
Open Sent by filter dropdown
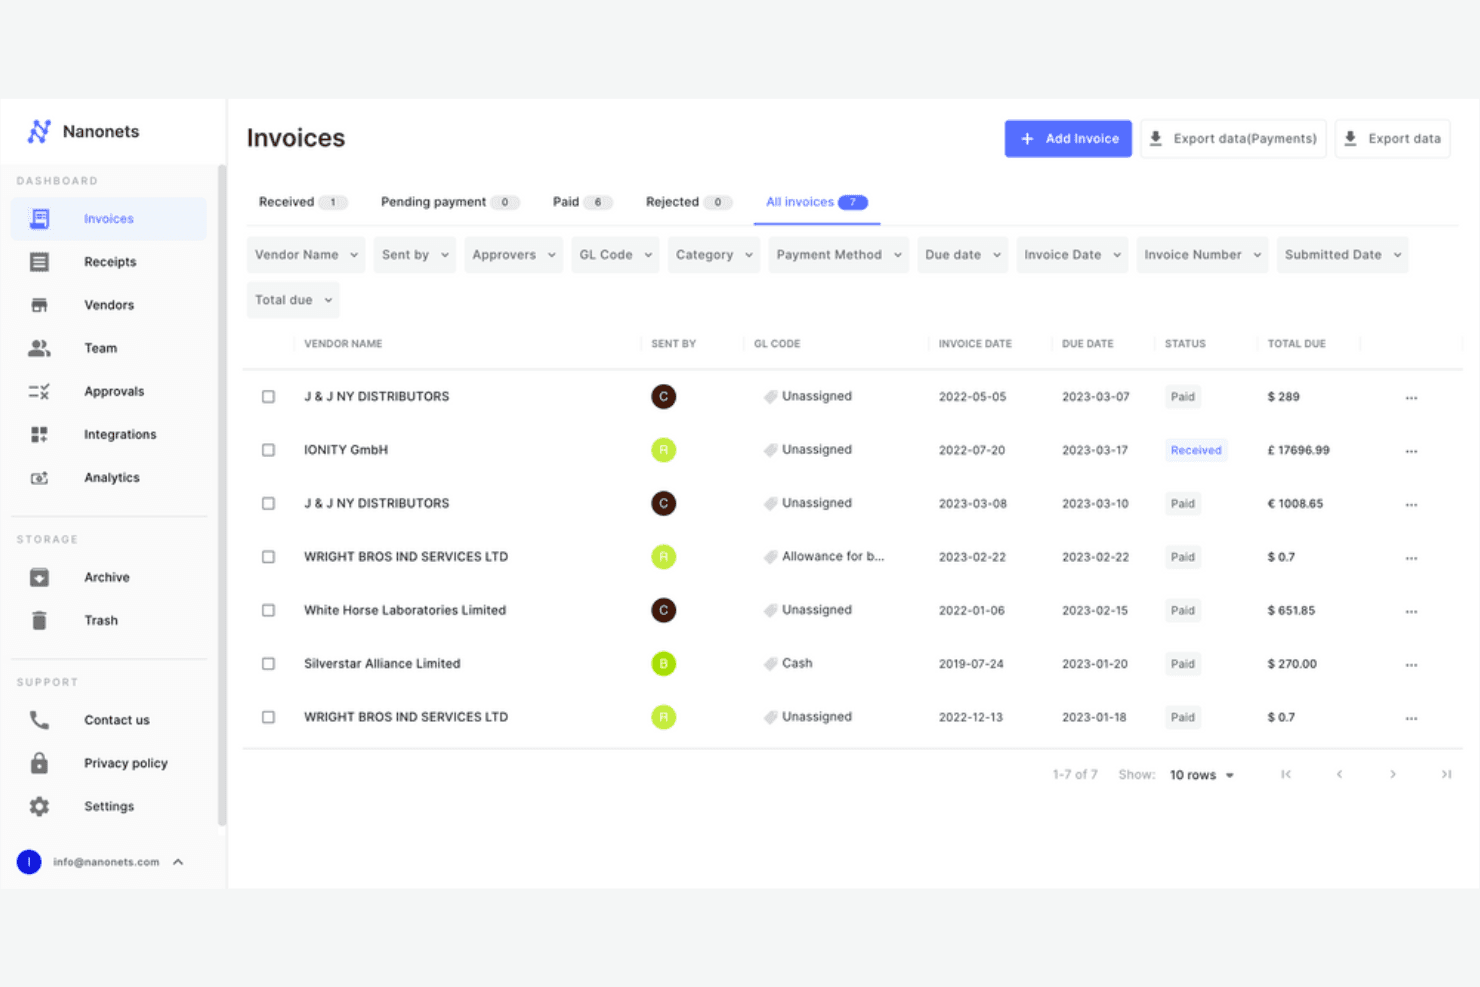click(415, 255)
